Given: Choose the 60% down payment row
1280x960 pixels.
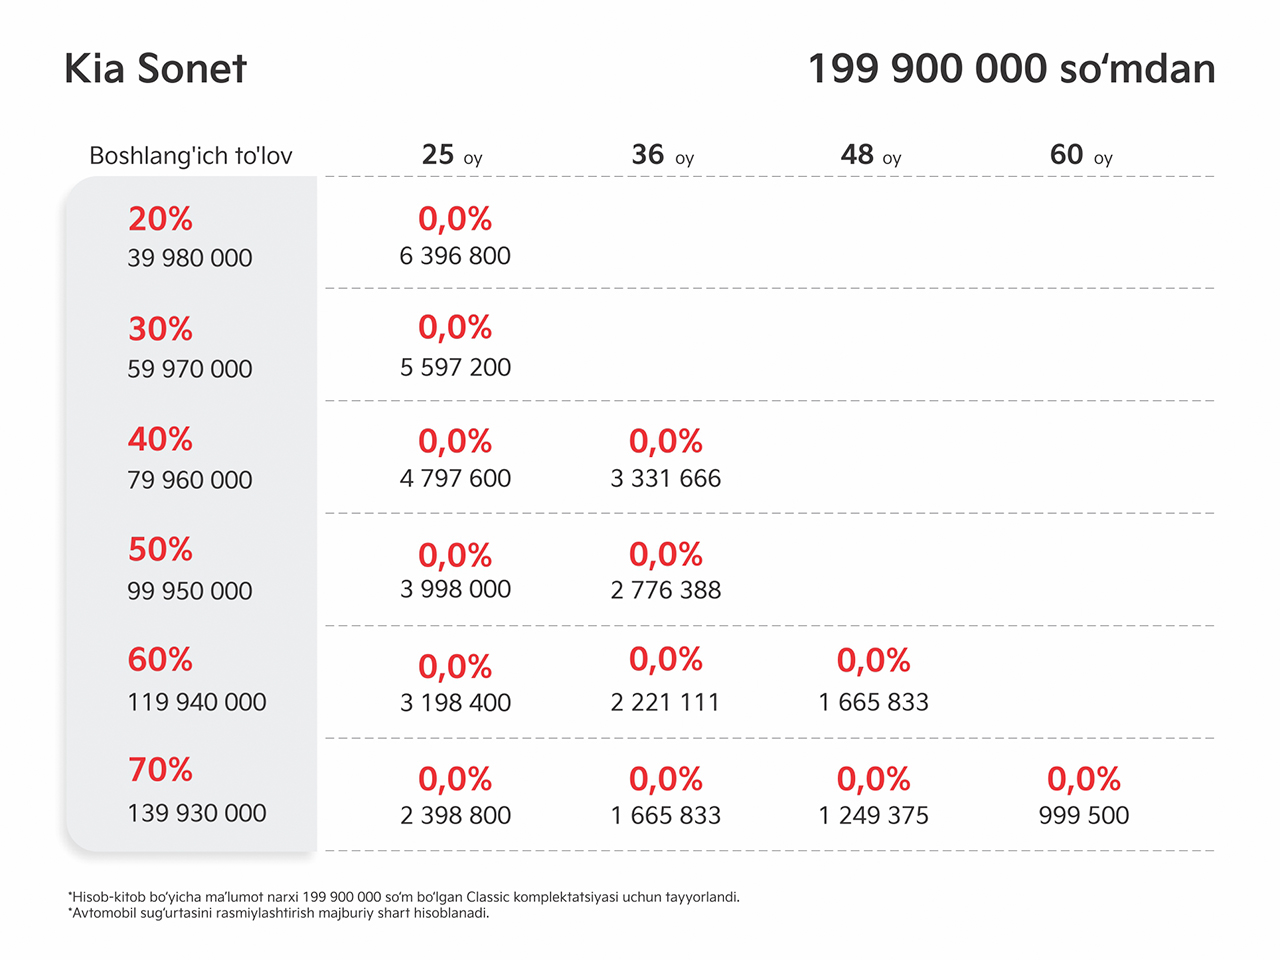Looking at the screenshot, I should pos(640,682).
